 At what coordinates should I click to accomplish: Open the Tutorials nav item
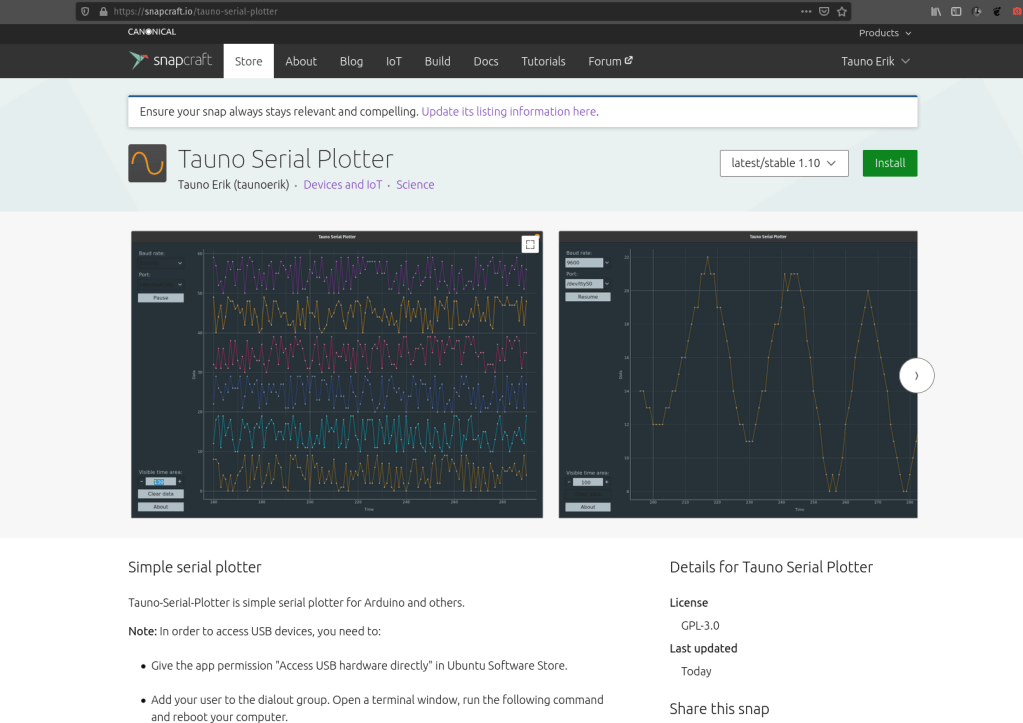[543, 61]
